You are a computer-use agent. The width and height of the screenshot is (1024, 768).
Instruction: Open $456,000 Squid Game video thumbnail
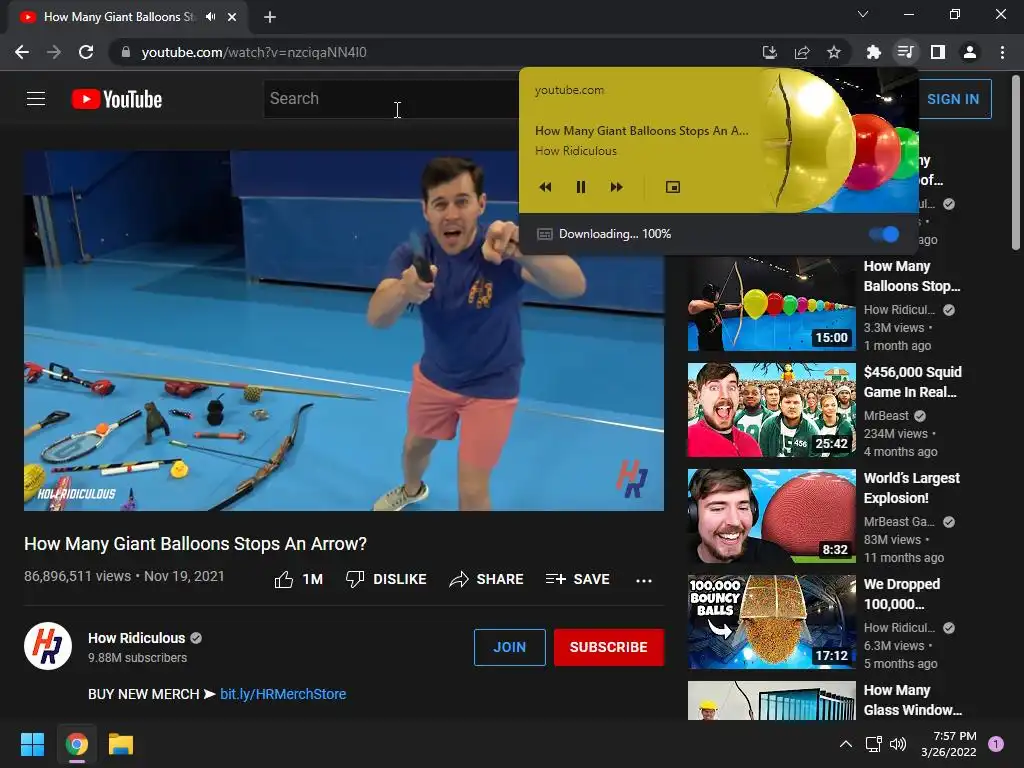[771, 409]
